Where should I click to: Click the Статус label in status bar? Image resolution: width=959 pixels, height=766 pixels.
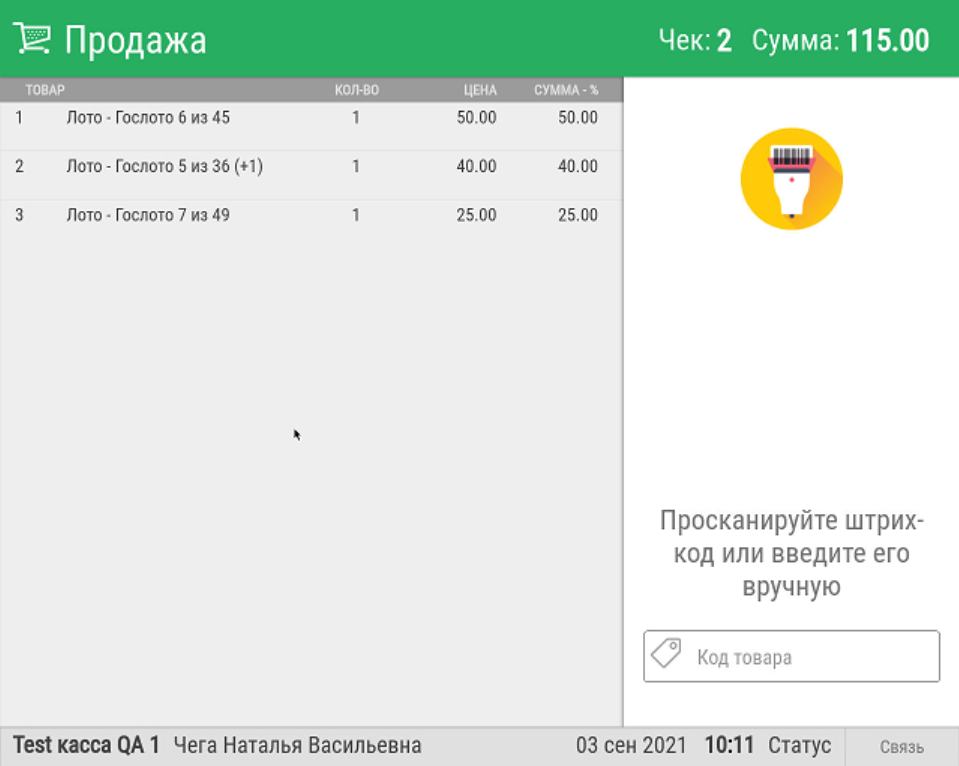799,745
